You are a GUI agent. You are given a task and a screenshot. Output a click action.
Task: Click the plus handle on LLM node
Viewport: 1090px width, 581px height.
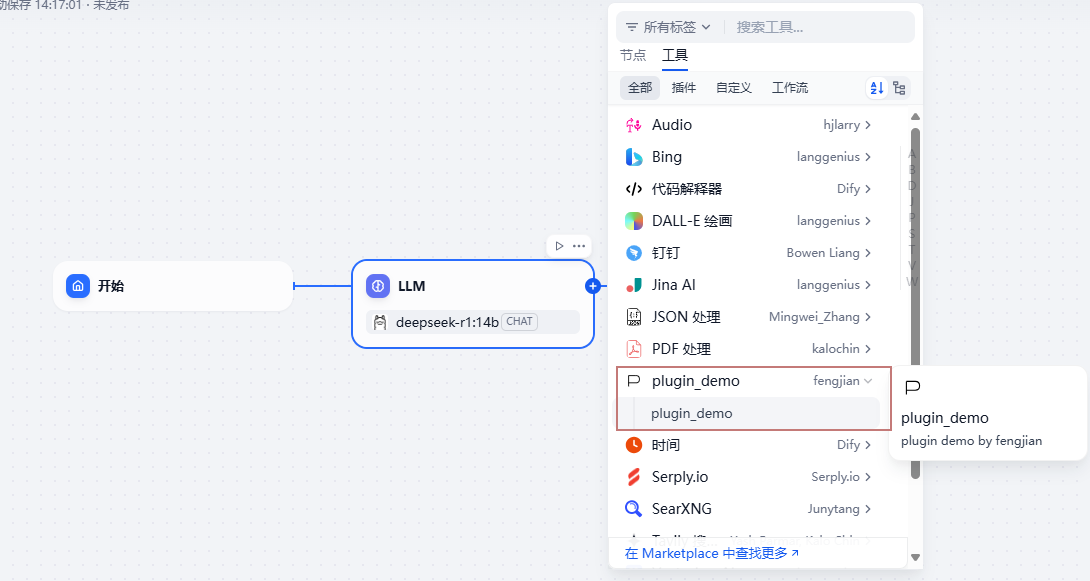coord(592,286)
